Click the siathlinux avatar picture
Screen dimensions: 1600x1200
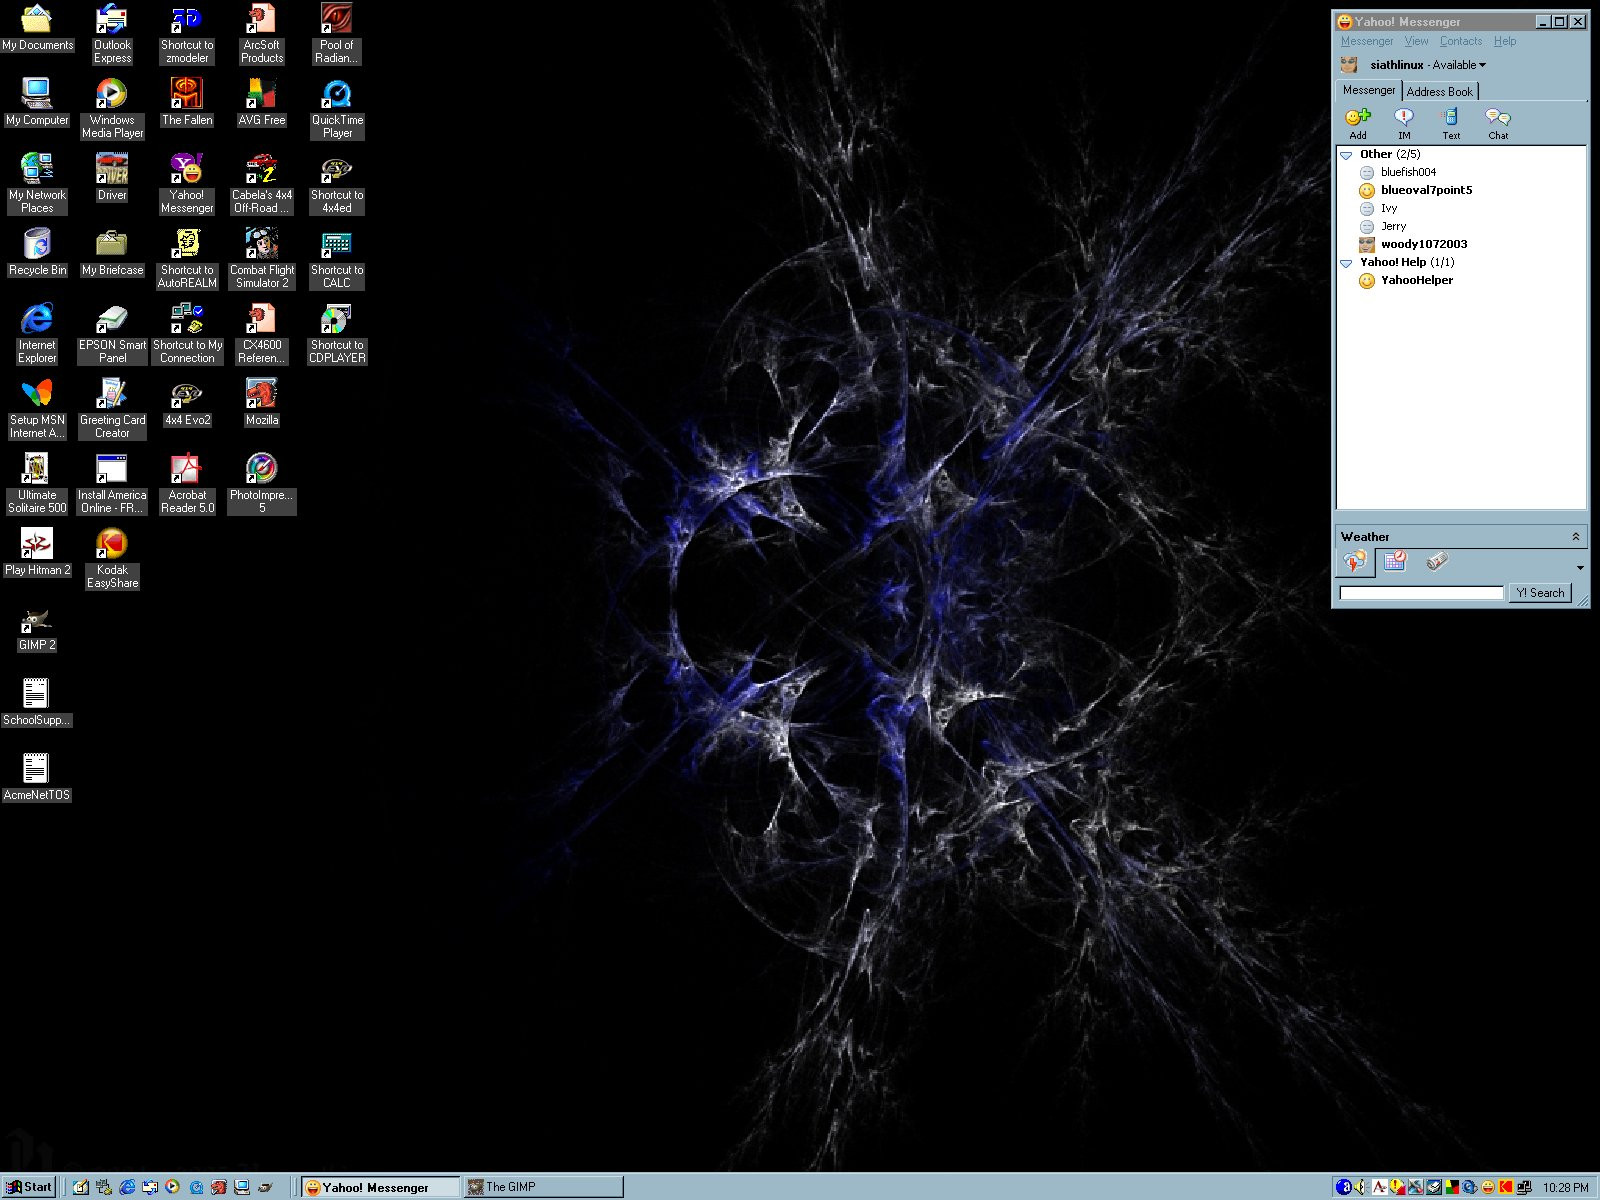(x=1350, y=65)
